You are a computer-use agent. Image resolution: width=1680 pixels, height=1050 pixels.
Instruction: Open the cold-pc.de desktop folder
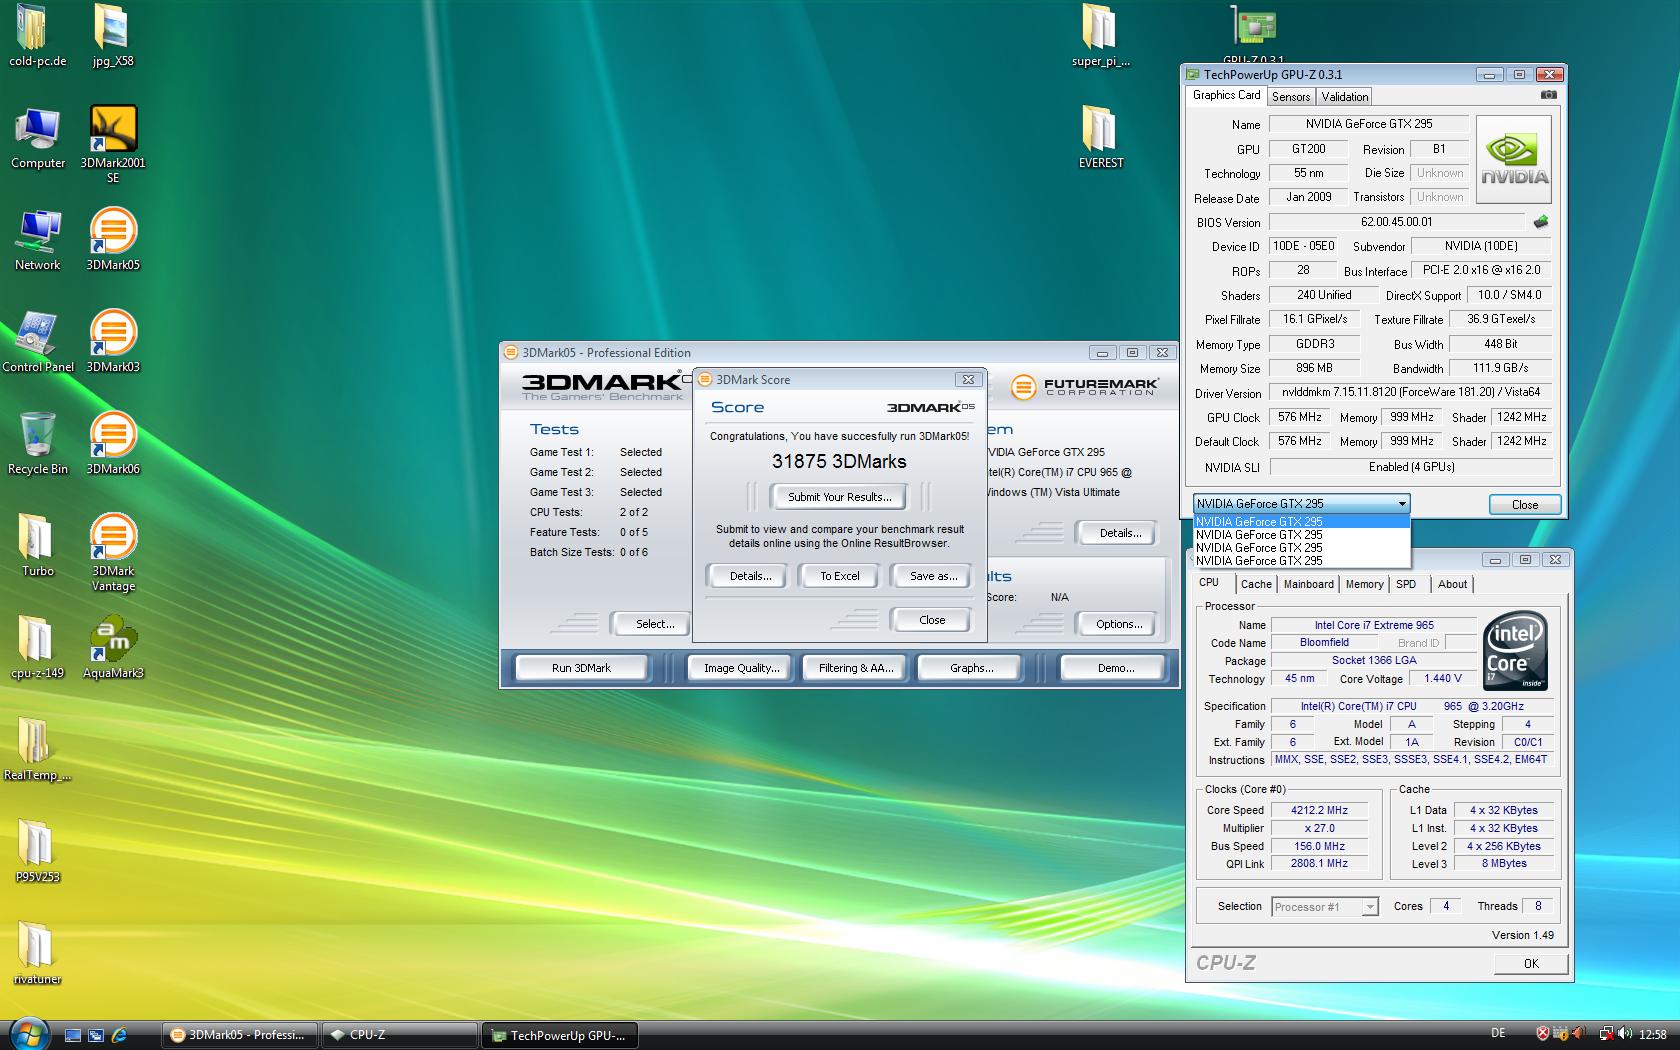(x=37, y=37)
